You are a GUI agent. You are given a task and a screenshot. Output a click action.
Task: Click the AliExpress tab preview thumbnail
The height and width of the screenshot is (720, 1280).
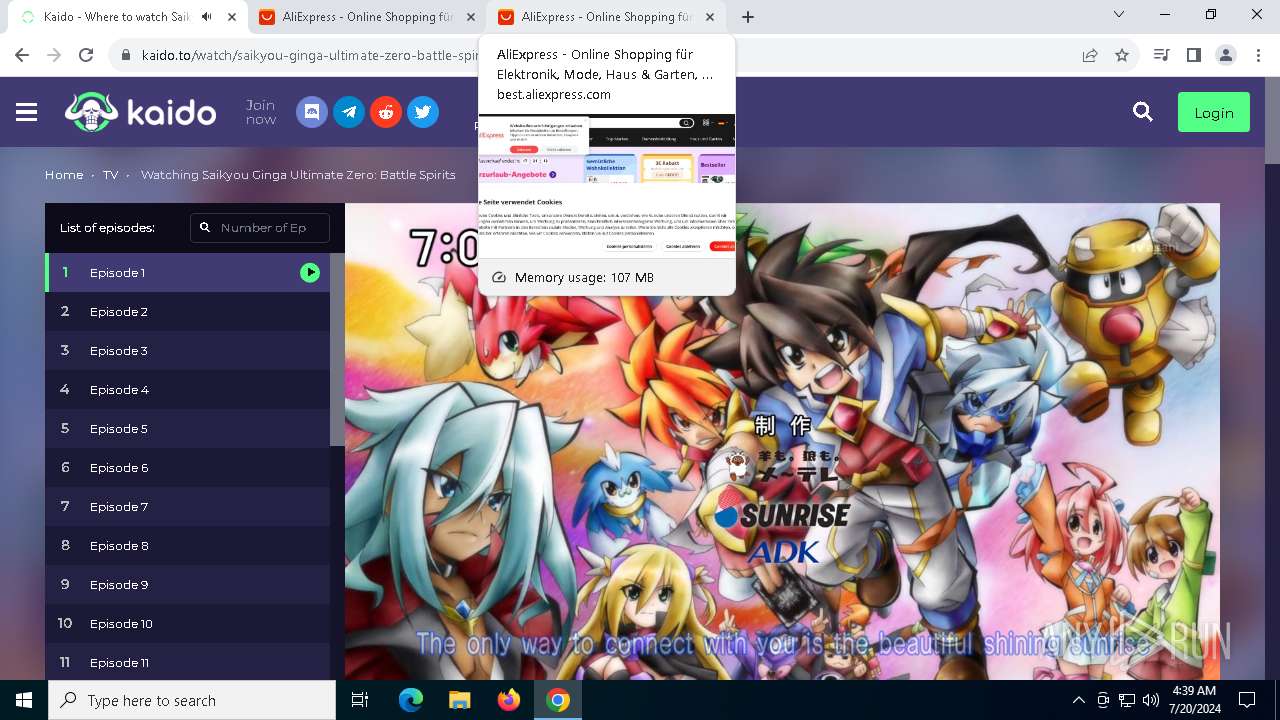pyautogui.click(x=606, y=185)
